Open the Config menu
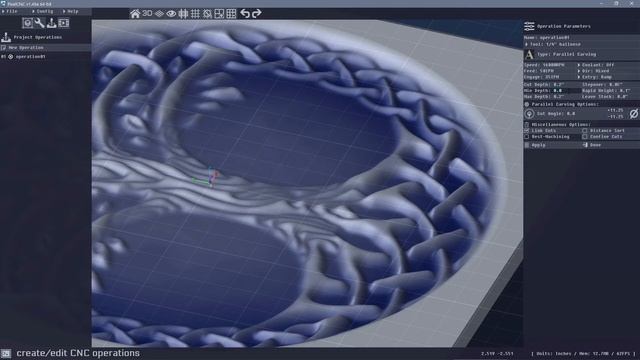The width and height of the screenshot is (640, 360). (x=42, y=11)
